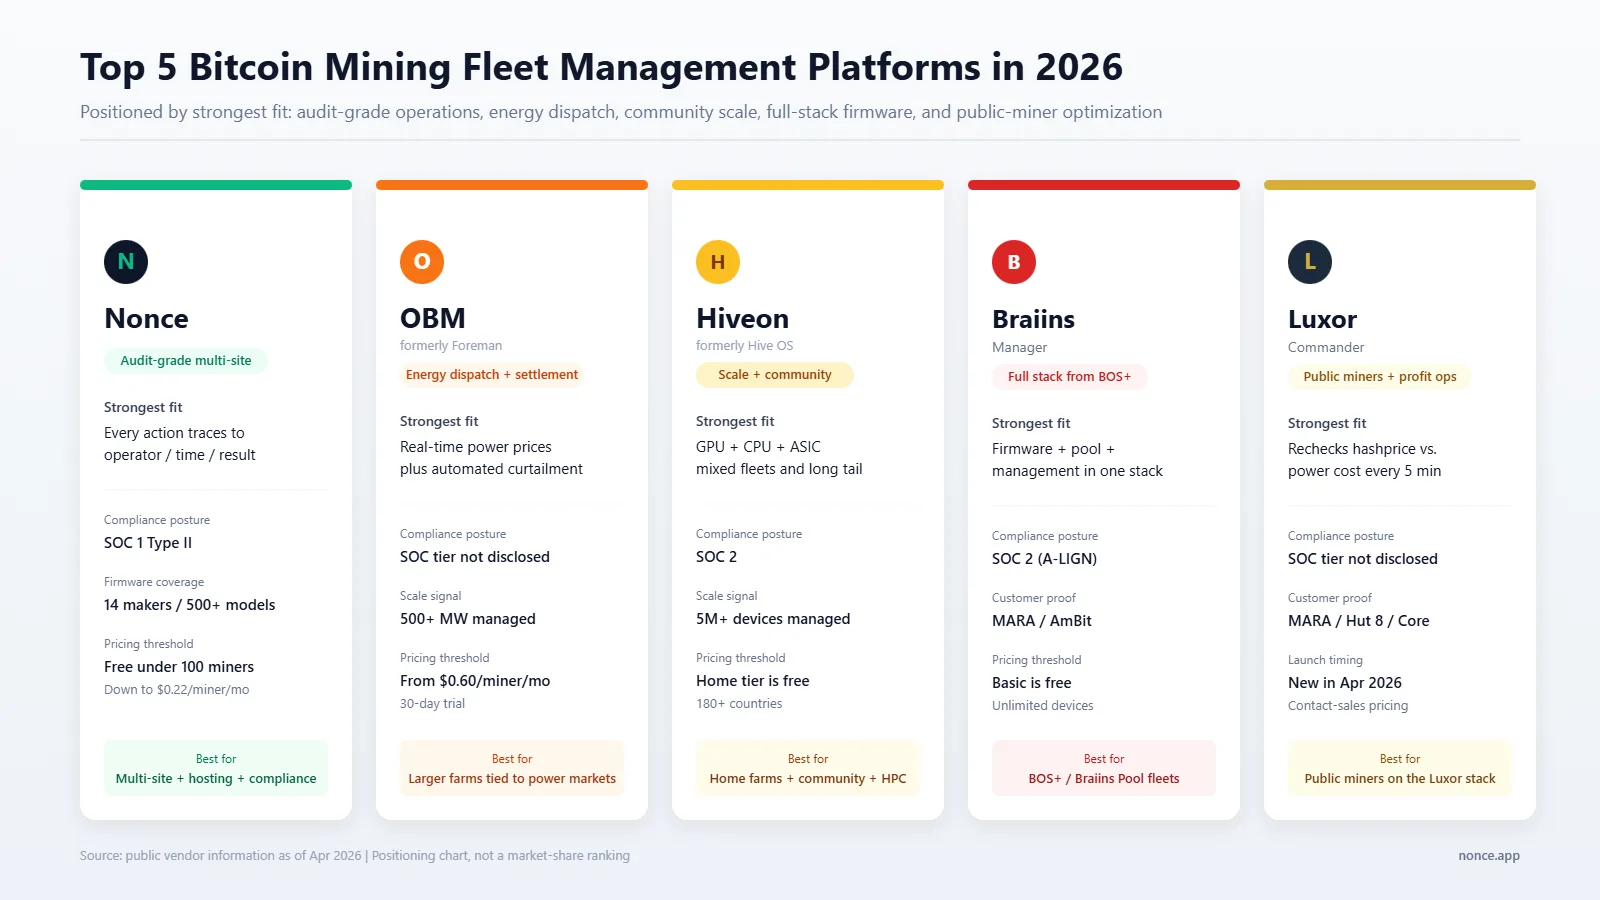Click the Nonce 'N' logo icon
This screenshot has height=900, width=1600.
coord(126,262)
